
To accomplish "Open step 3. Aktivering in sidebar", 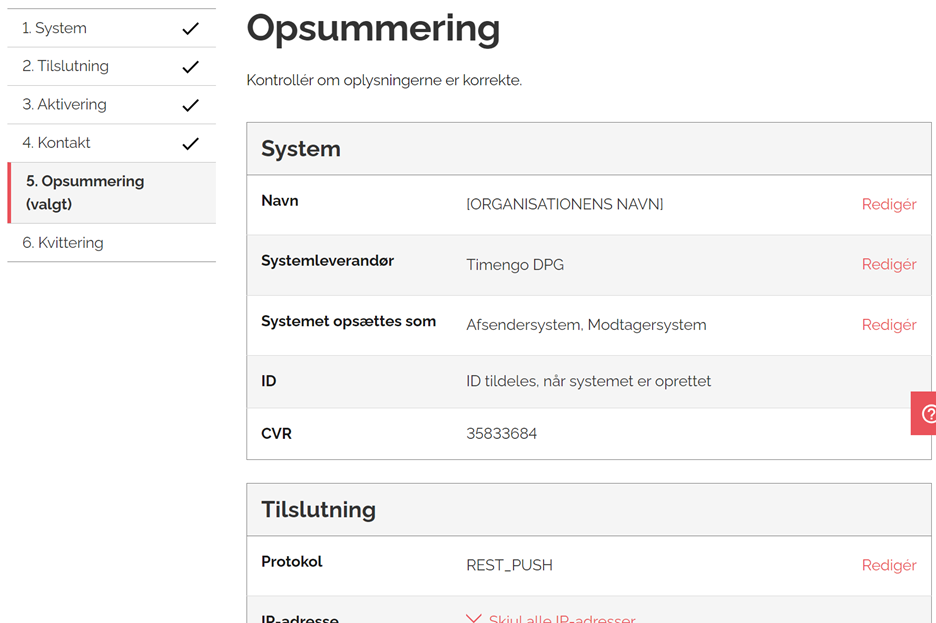I will [x=64, y=104].
